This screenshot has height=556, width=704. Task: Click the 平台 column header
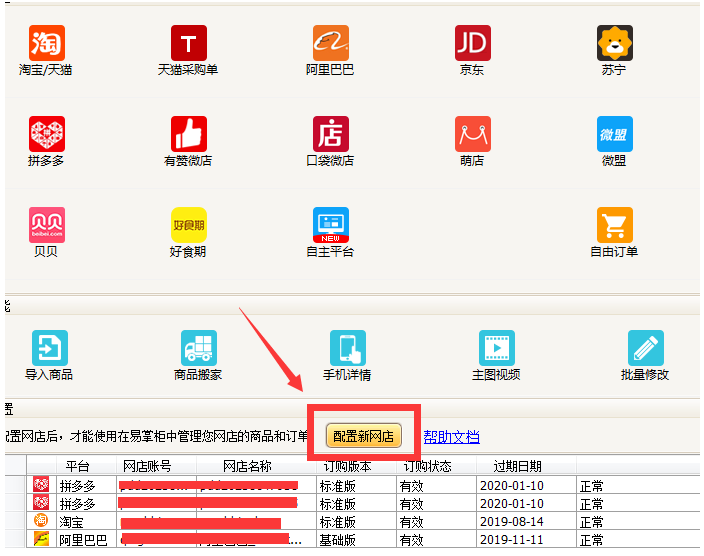[77, 466]
